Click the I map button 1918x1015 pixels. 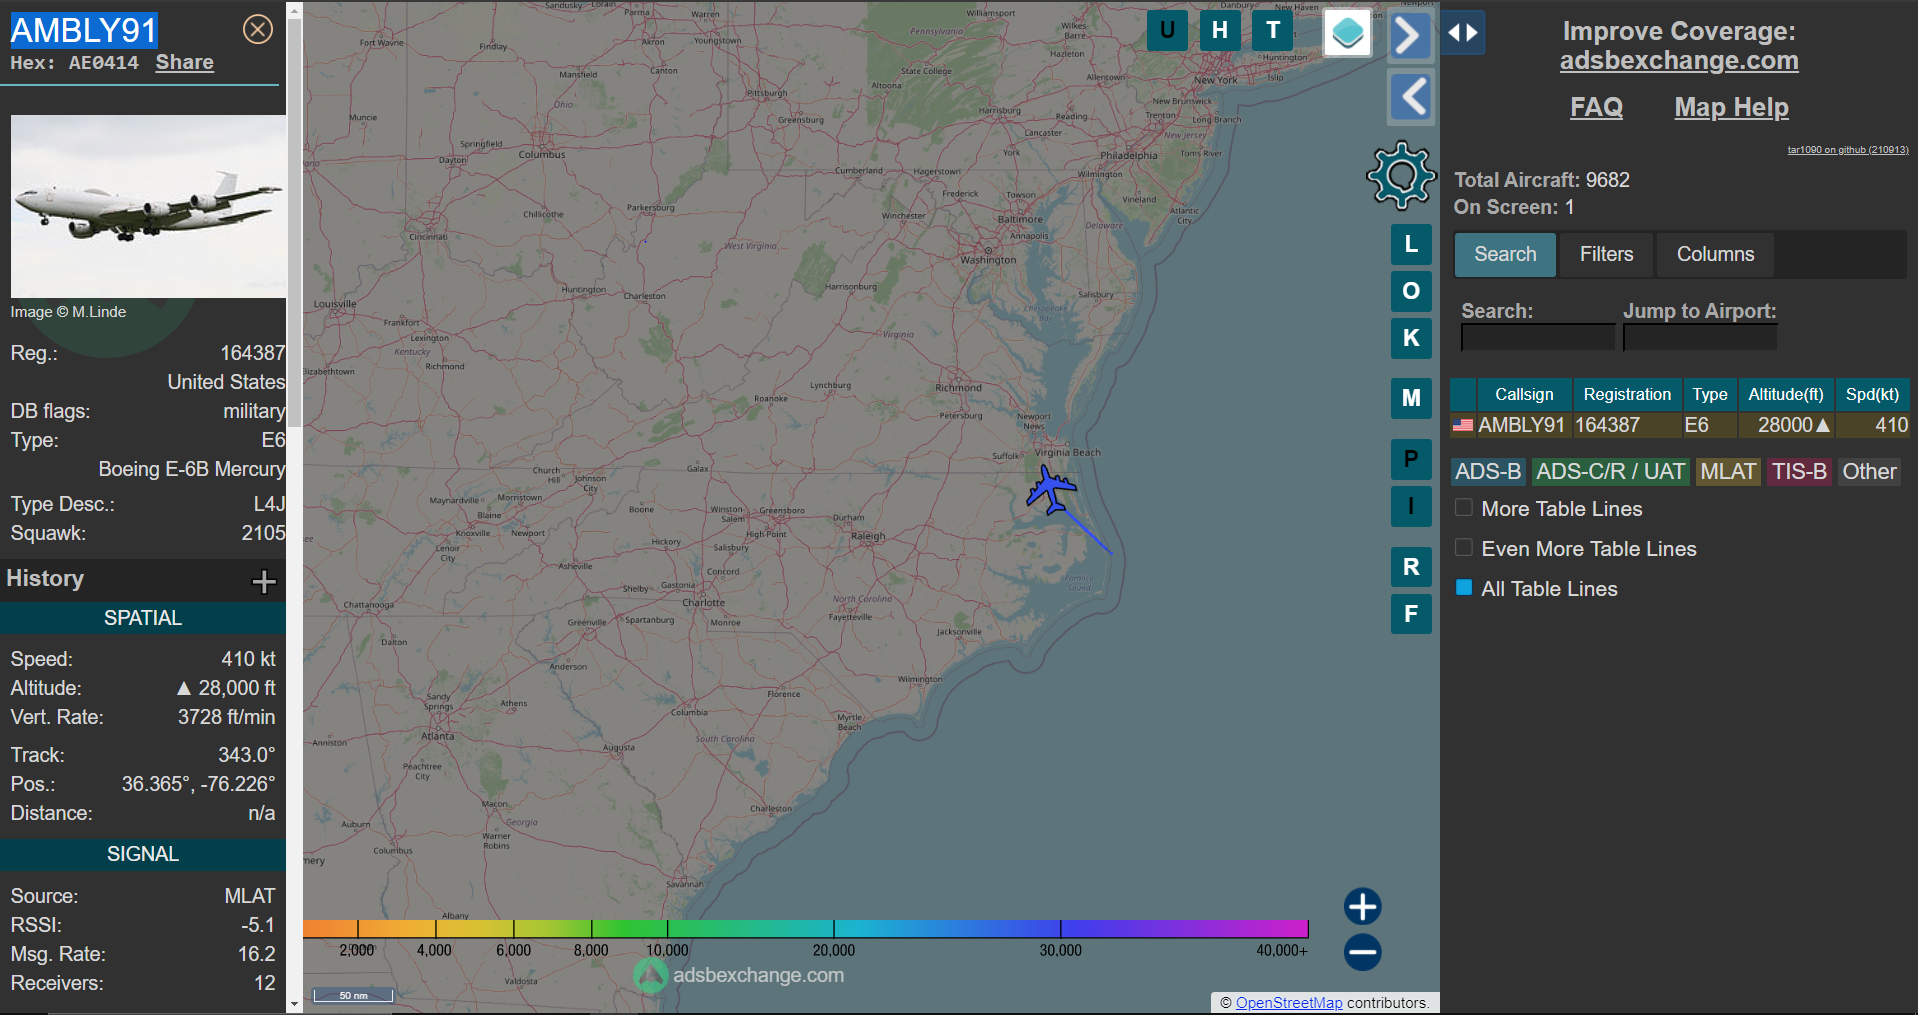[x=1411, y=506]
